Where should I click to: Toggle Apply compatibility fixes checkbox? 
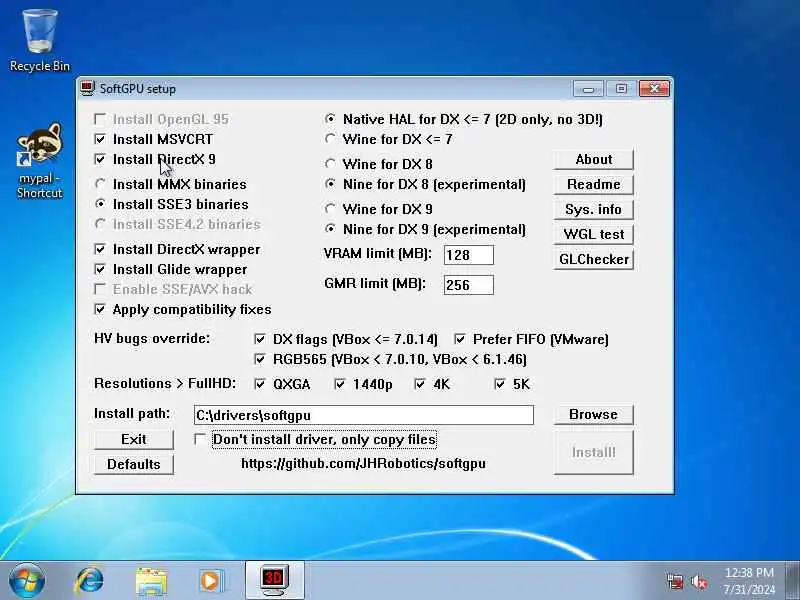click(100, 309)
